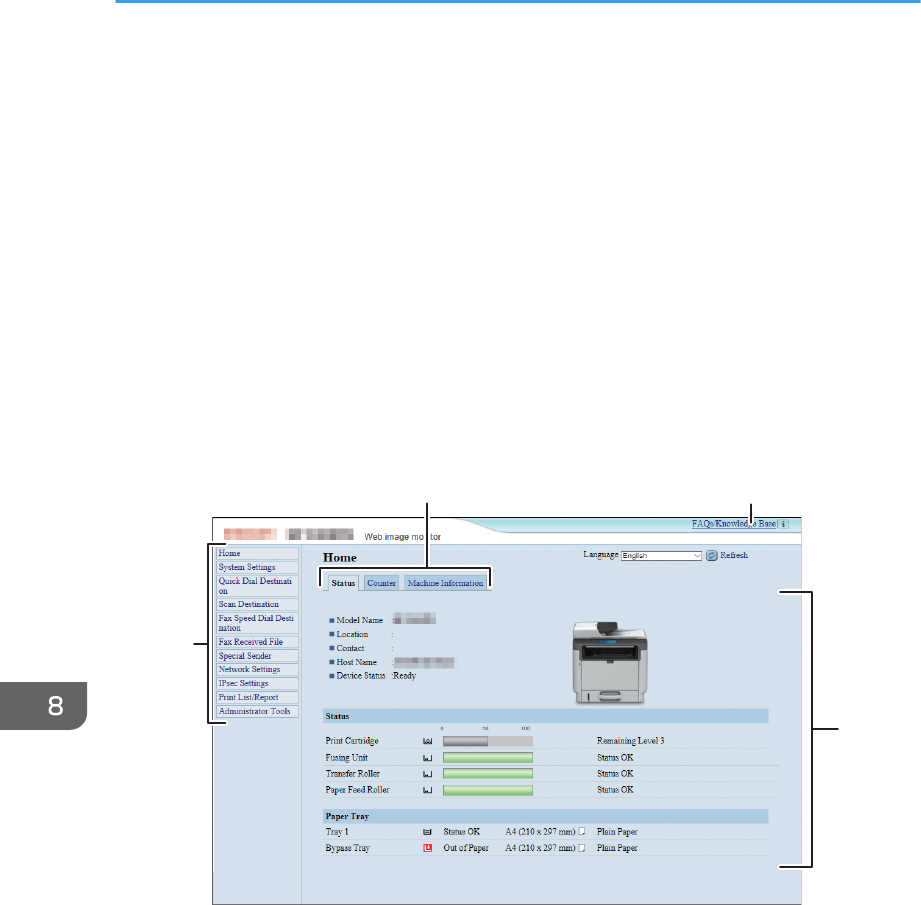
Task: Open the FAQs/Knowledge Base link
Action: [x=734, y=524]
